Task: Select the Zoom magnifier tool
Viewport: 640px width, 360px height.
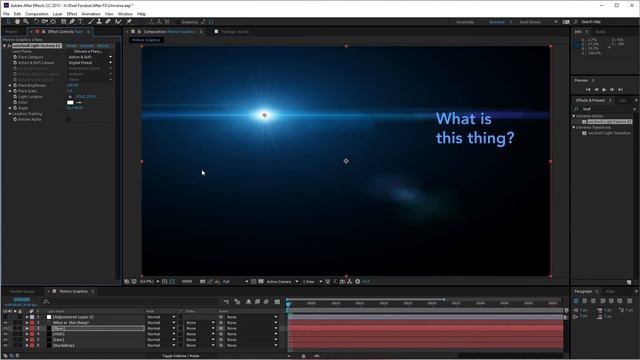Action: 26,22
